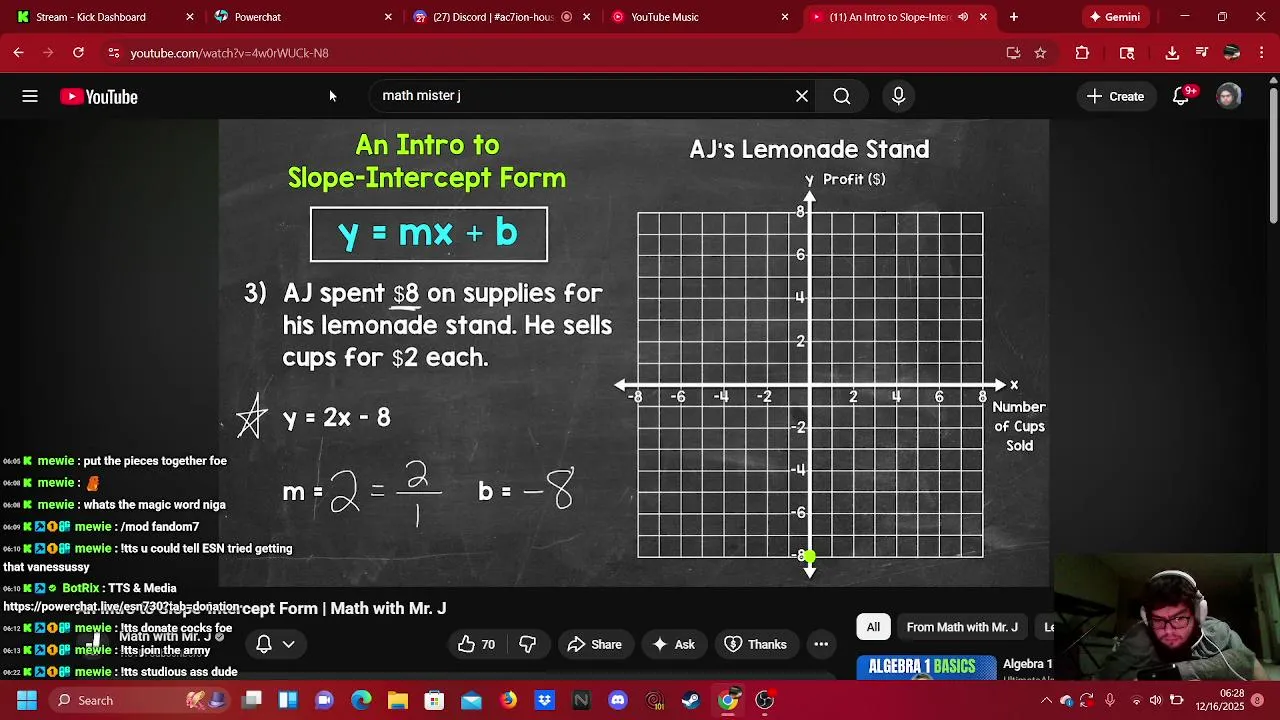The height and width of the screenshot is (720, 1280).
Task: Open Dropbox from taskbar
Action: point(545,700)
